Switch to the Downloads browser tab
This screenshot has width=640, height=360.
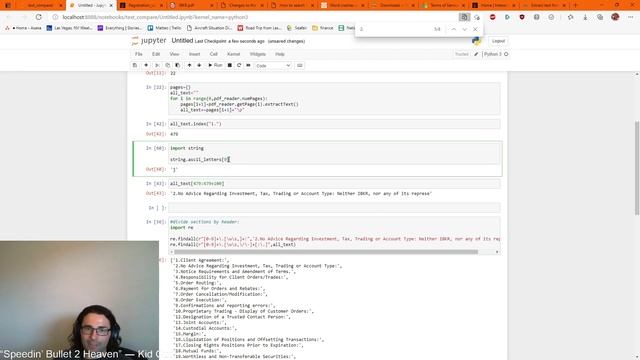click(x=390, y=5)
